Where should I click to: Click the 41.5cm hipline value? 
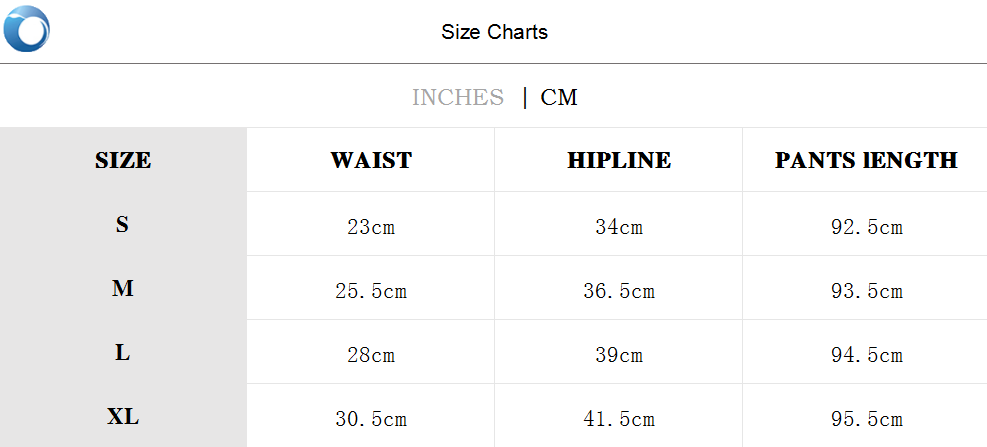(x=619, y=419)
